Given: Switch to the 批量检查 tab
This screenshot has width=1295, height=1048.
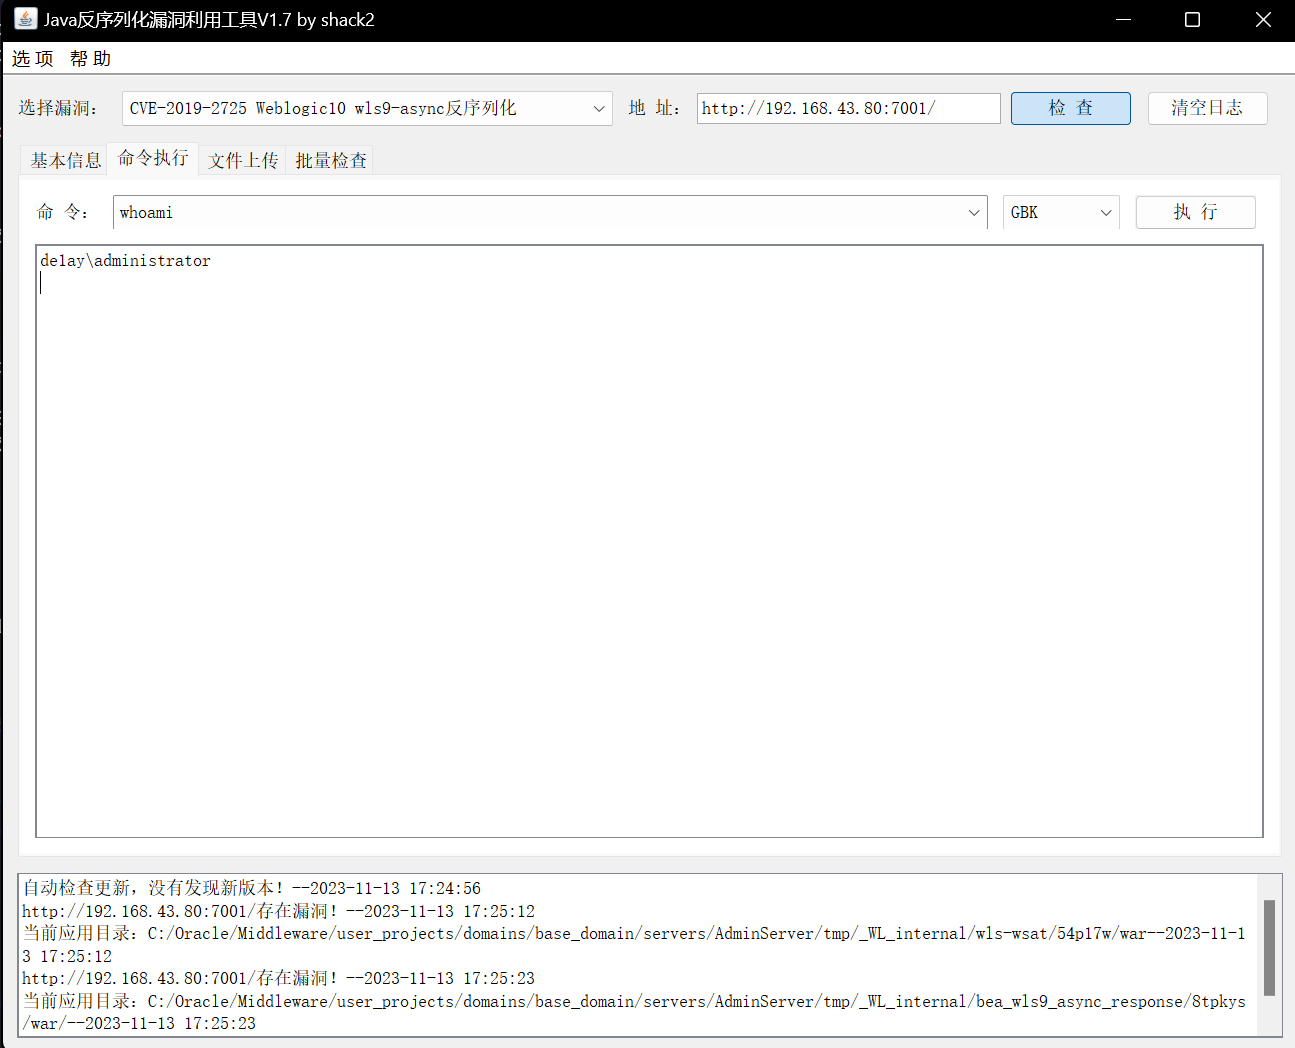Looking at the screenshot, I should coord(331,160).
